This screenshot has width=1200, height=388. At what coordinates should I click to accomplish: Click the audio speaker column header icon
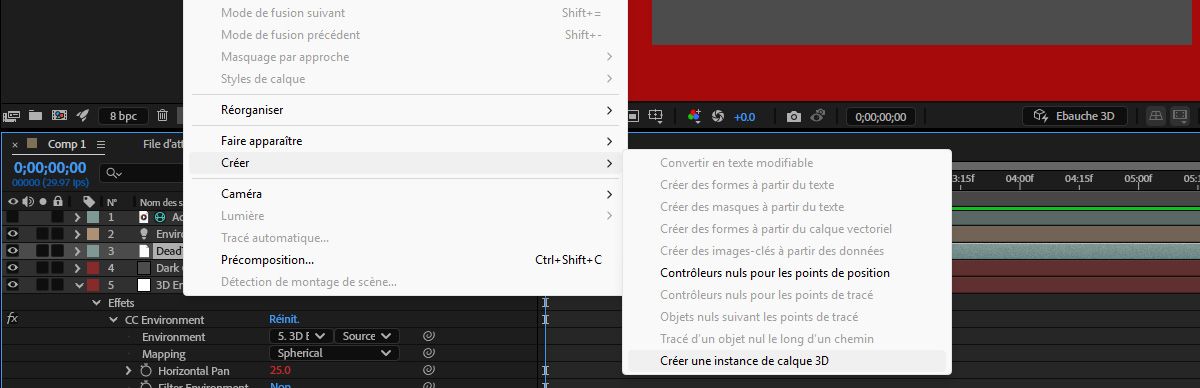(x=28, y=201)
